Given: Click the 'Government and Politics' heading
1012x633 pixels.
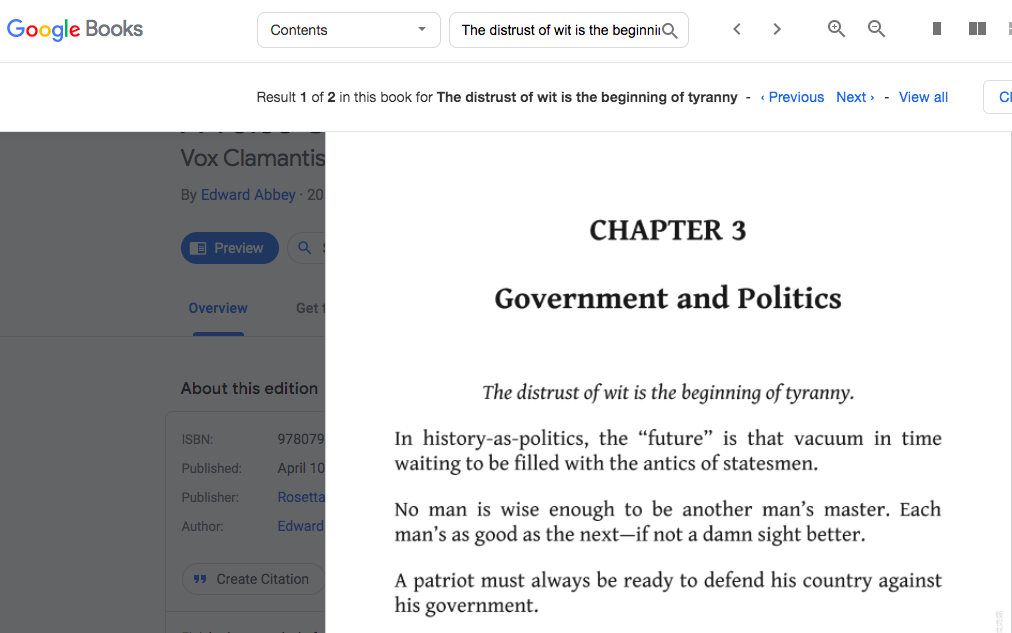Looking at the screenshot, I should (x=668, y=298).
